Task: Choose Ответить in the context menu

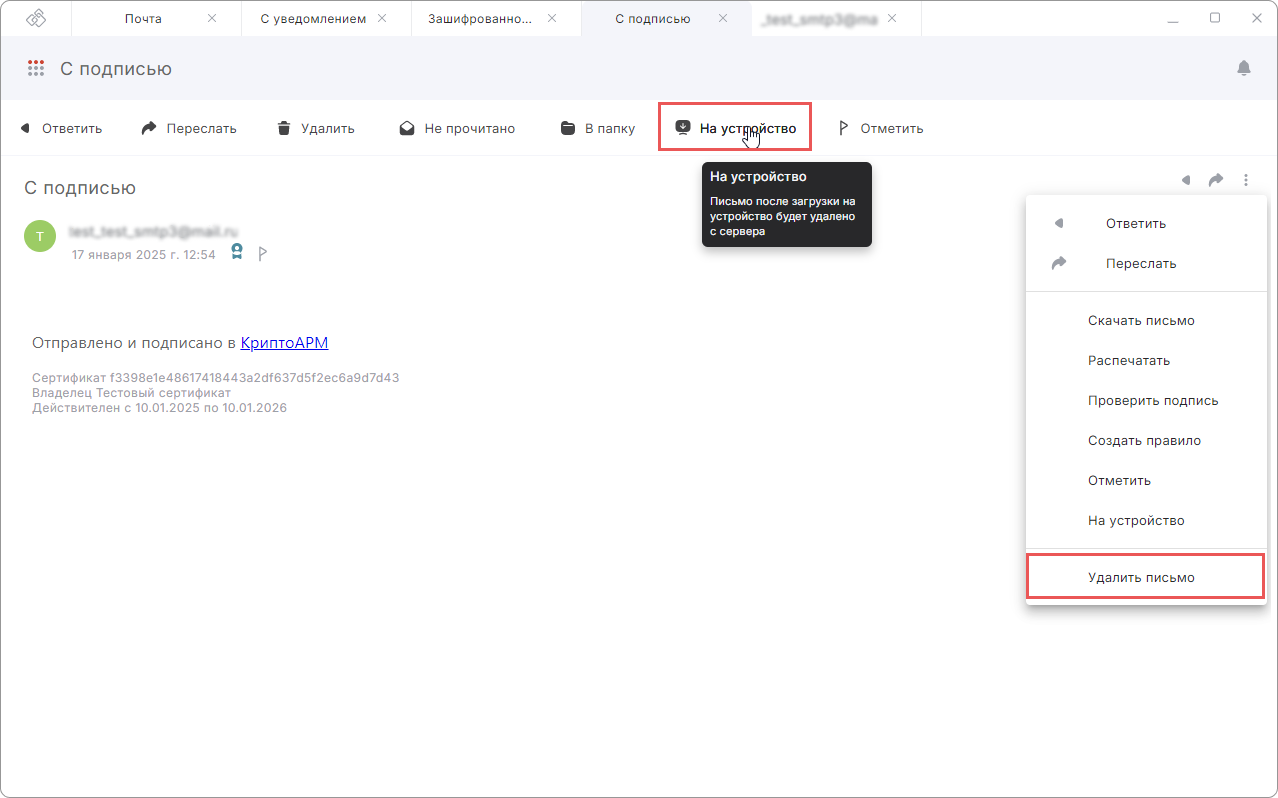Action: pos(1146,223)
